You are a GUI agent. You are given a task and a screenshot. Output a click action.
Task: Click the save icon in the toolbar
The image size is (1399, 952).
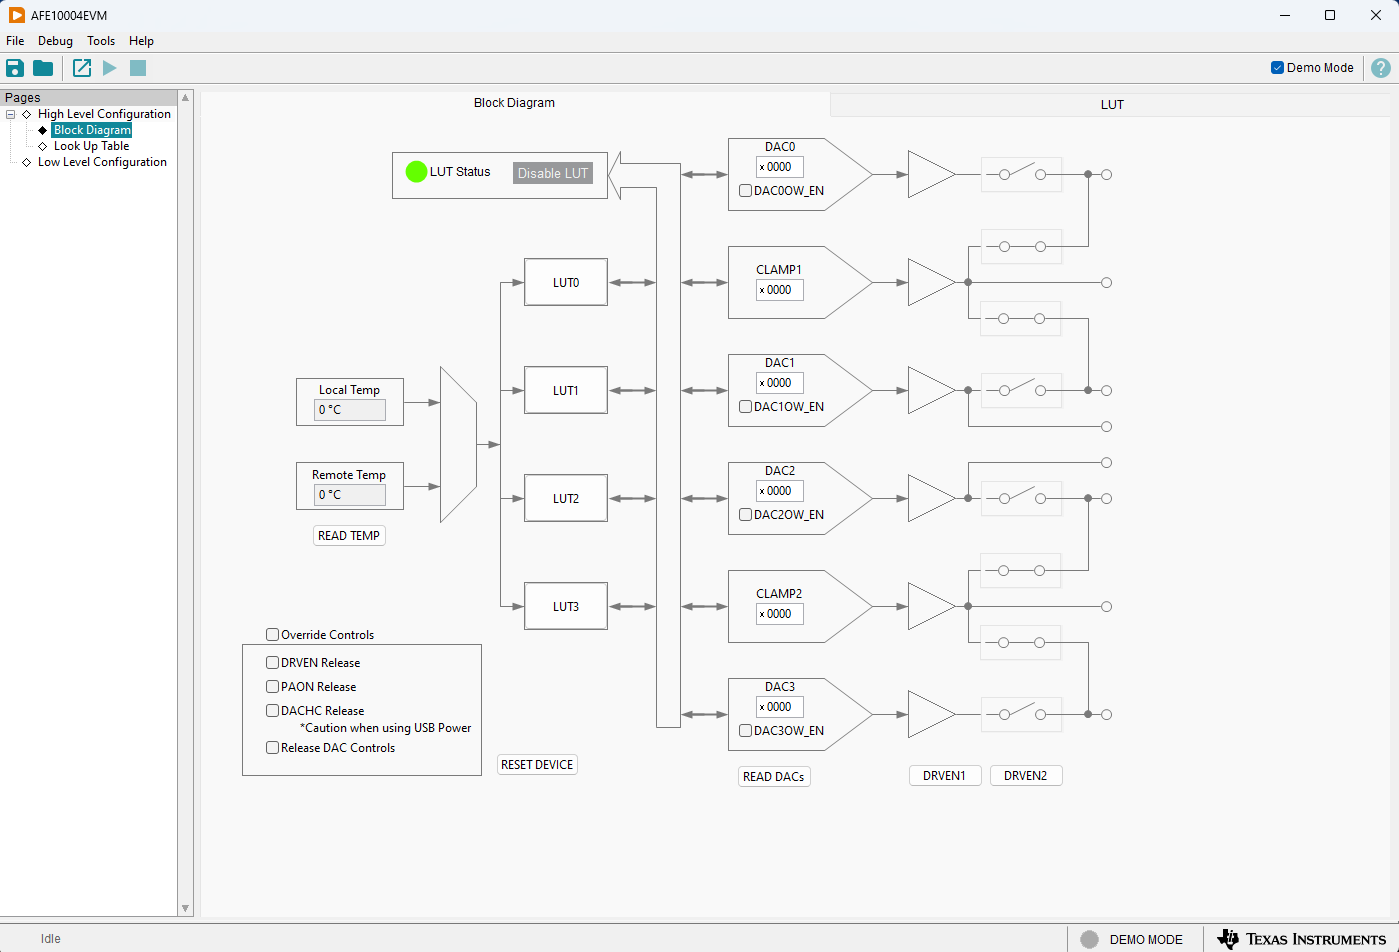[x=15, y=68]
